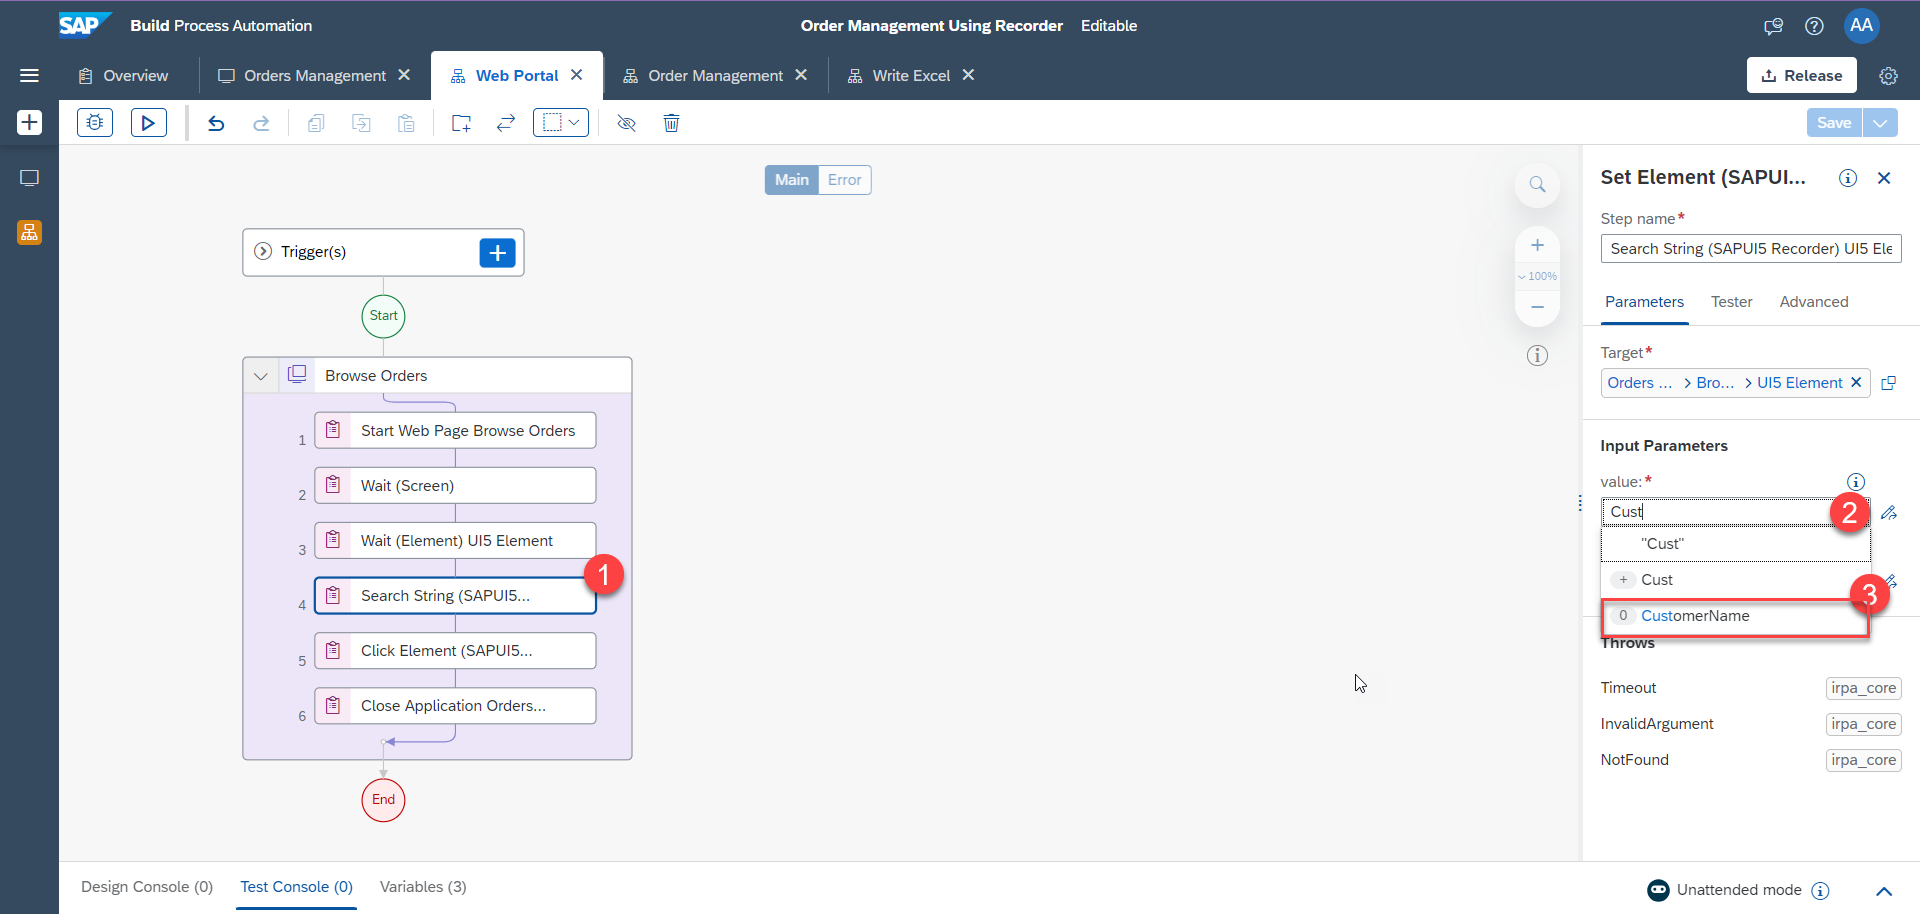
Task: Click the SAP logo
Action: pos(83,25)
